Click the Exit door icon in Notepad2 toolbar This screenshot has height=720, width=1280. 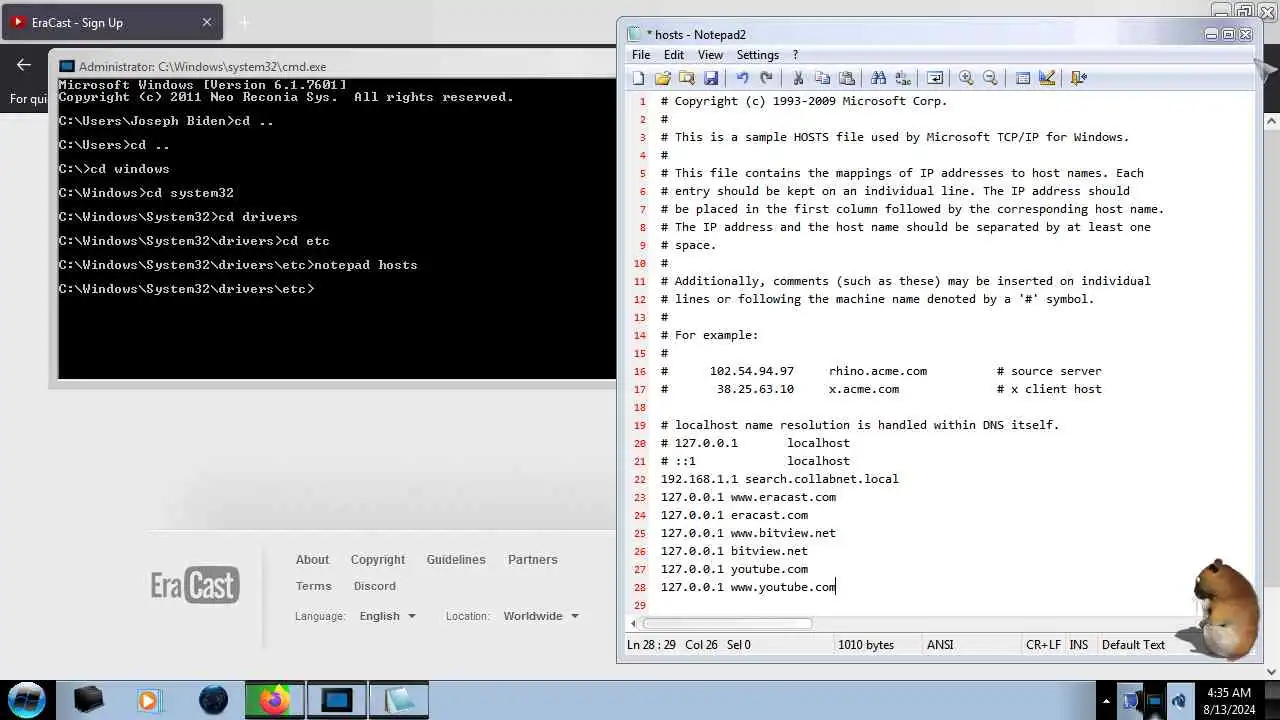1078,78
